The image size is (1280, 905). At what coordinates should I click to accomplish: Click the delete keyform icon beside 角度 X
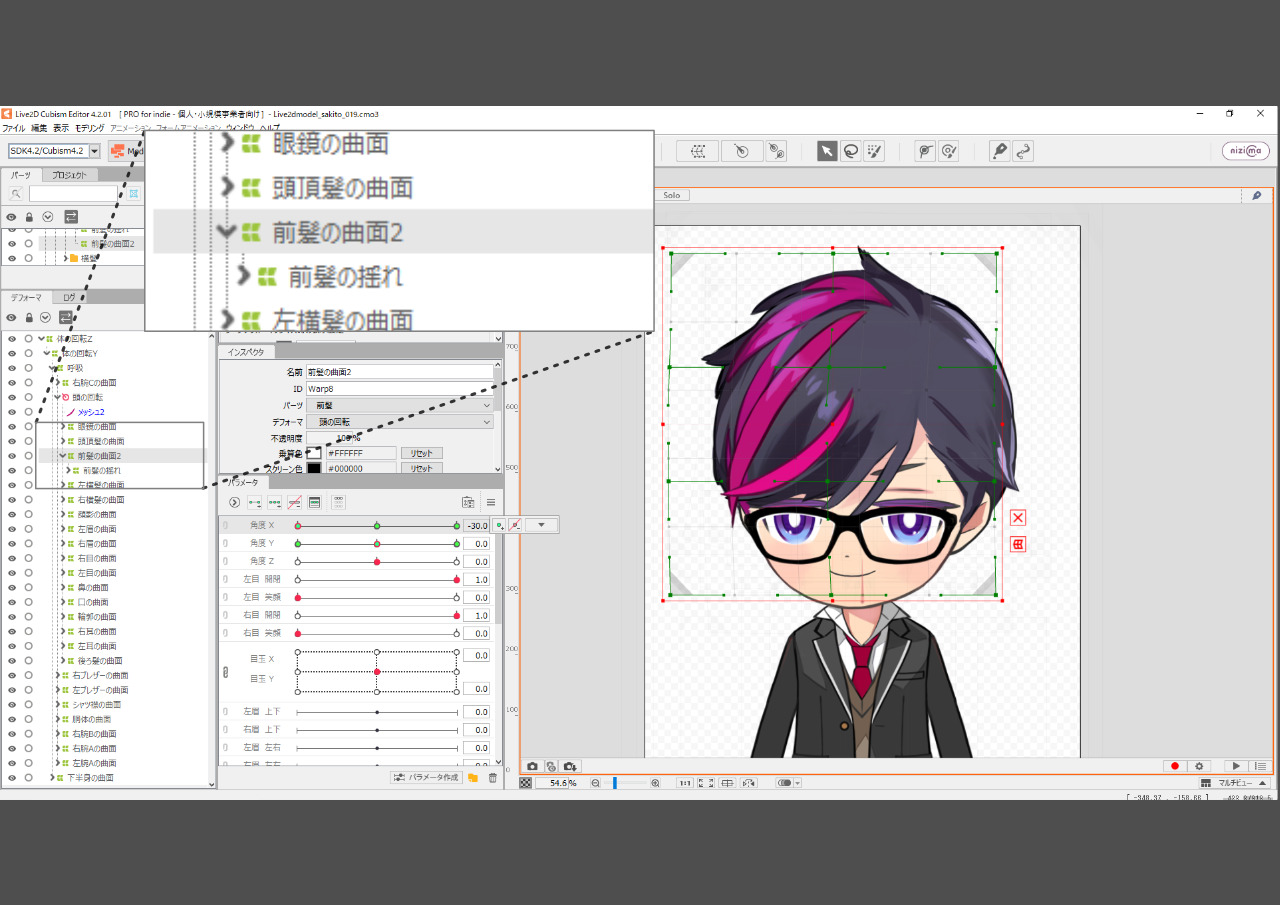point(514,525)
